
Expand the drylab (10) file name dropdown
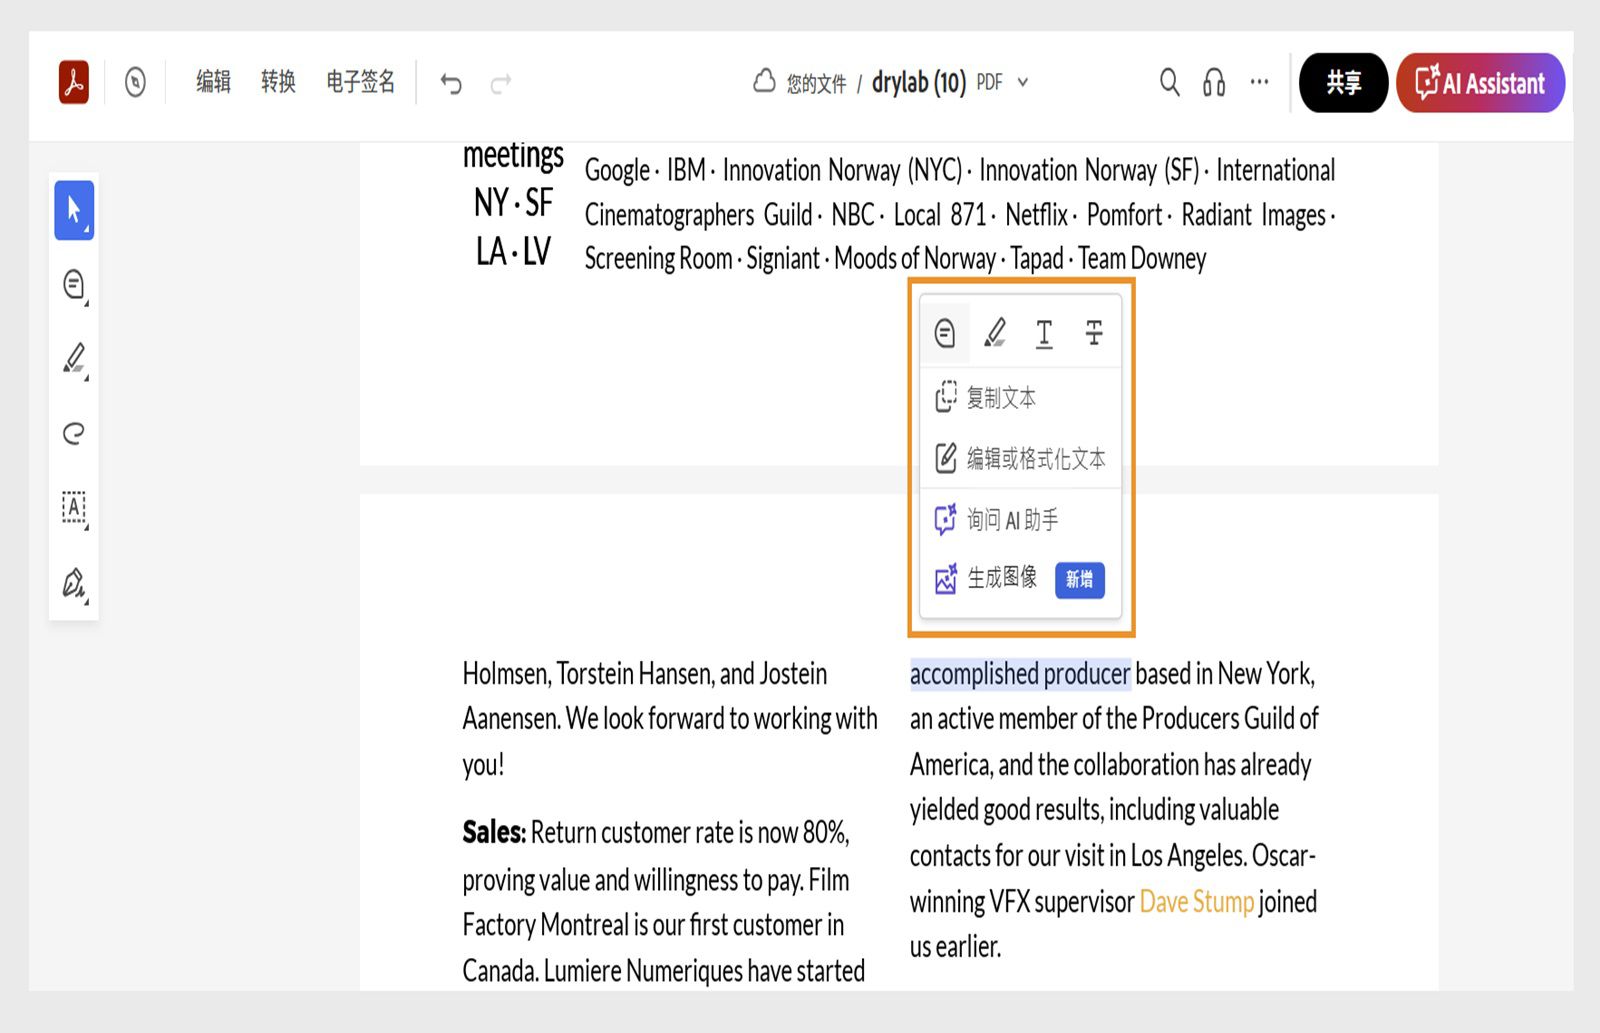click(x=1023, y=82)
